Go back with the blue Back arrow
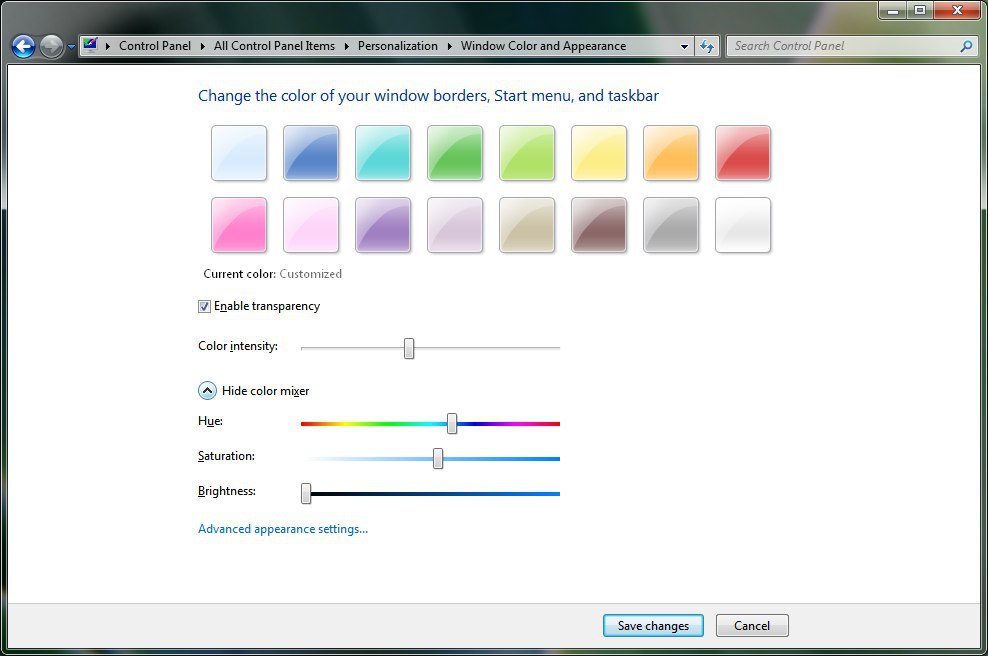 click(23, 46)
